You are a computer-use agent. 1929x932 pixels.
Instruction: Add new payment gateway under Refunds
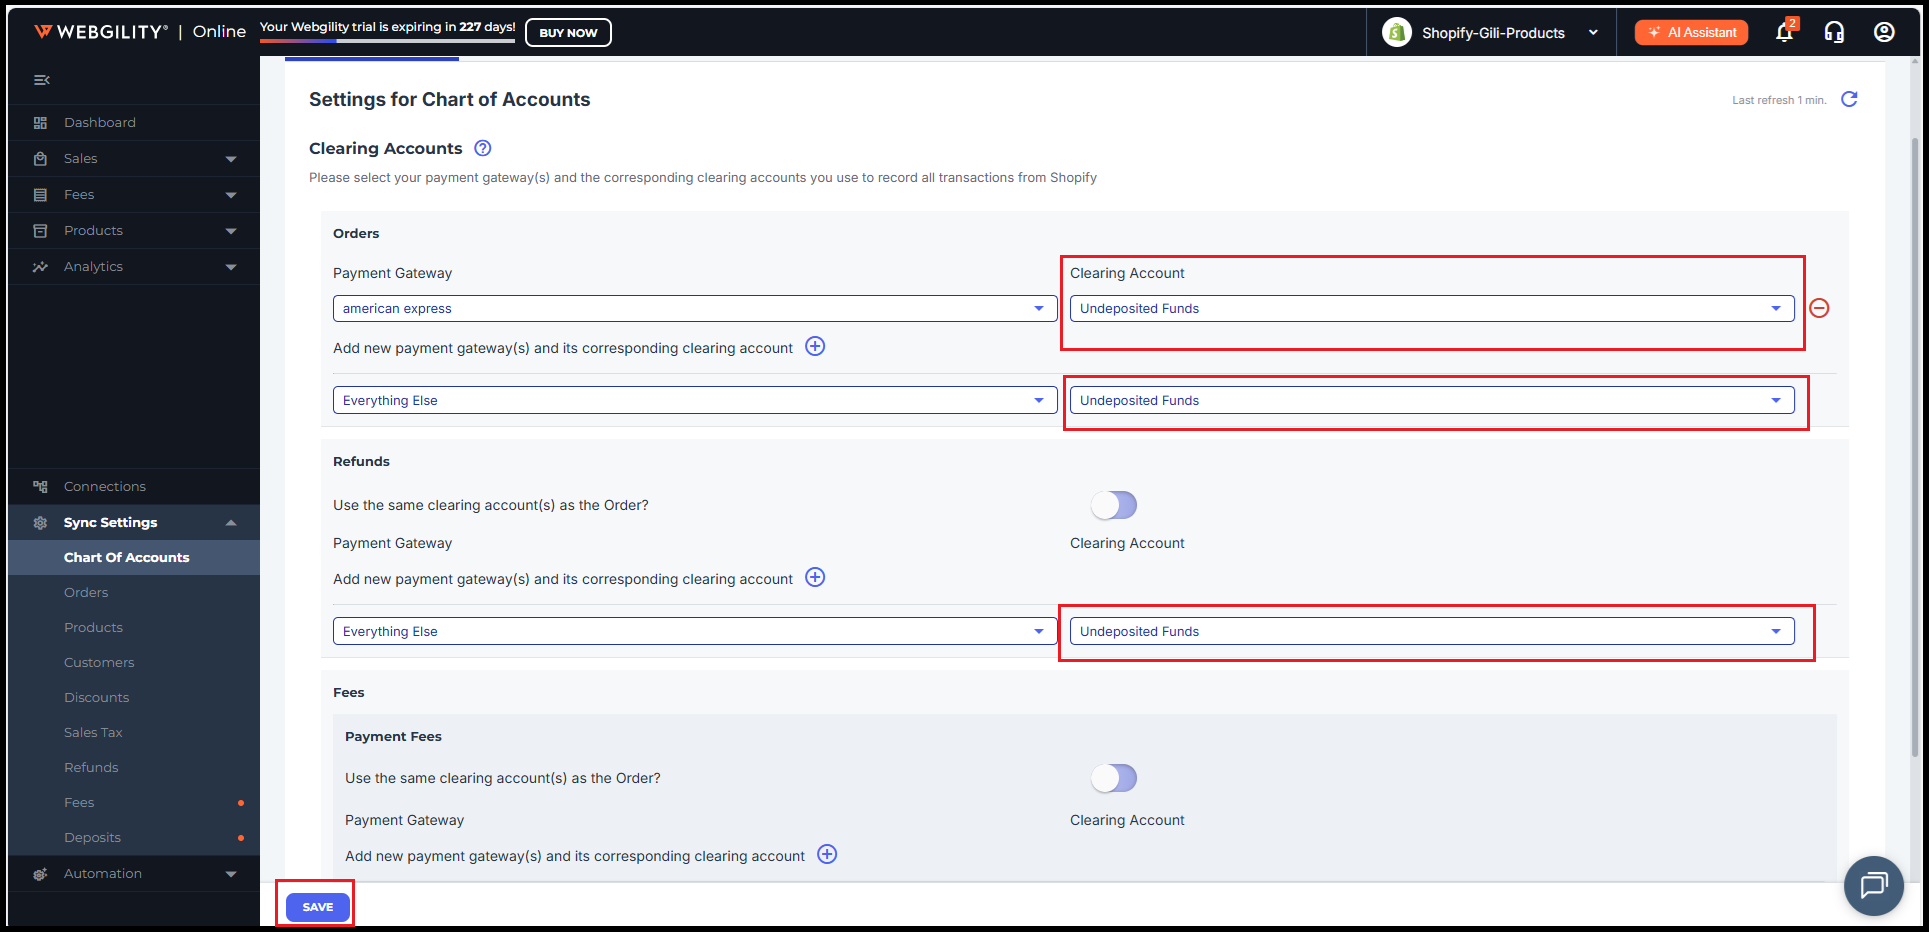pyautogui.click(x=816, y=578)
